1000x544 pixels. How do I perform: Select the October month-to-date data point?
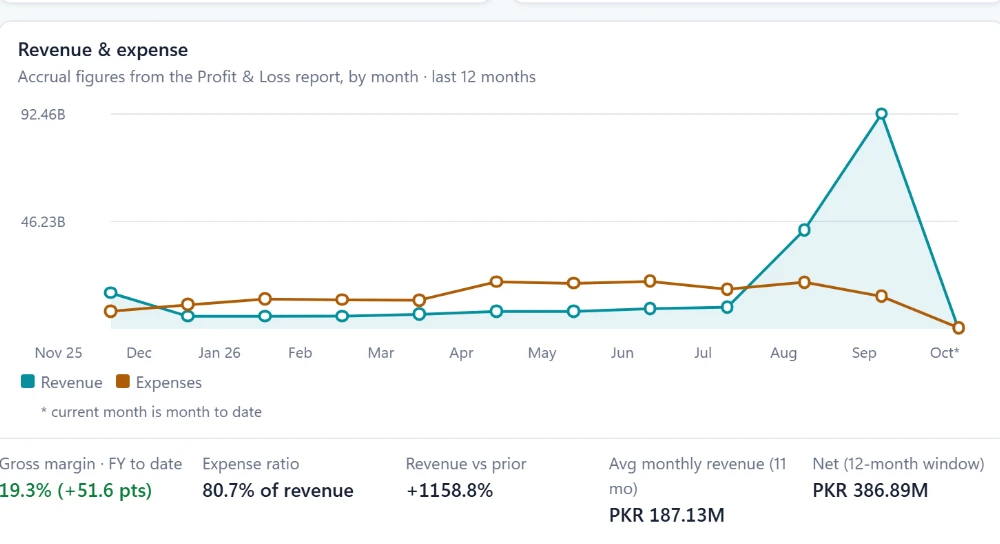958,328
